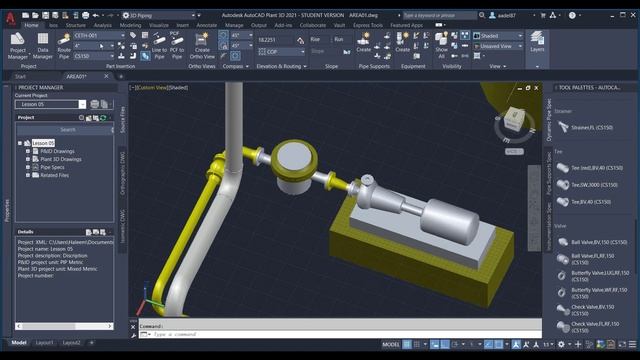The width and height of the screenshot is (640, 360).
Task: Toggle the MODEL space button in status bar
Action: pos(391,344)
